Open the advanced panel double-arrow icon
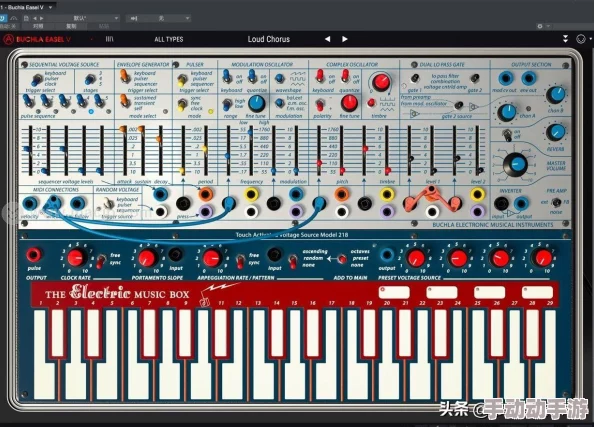594x427 pixels. point(565,39)
